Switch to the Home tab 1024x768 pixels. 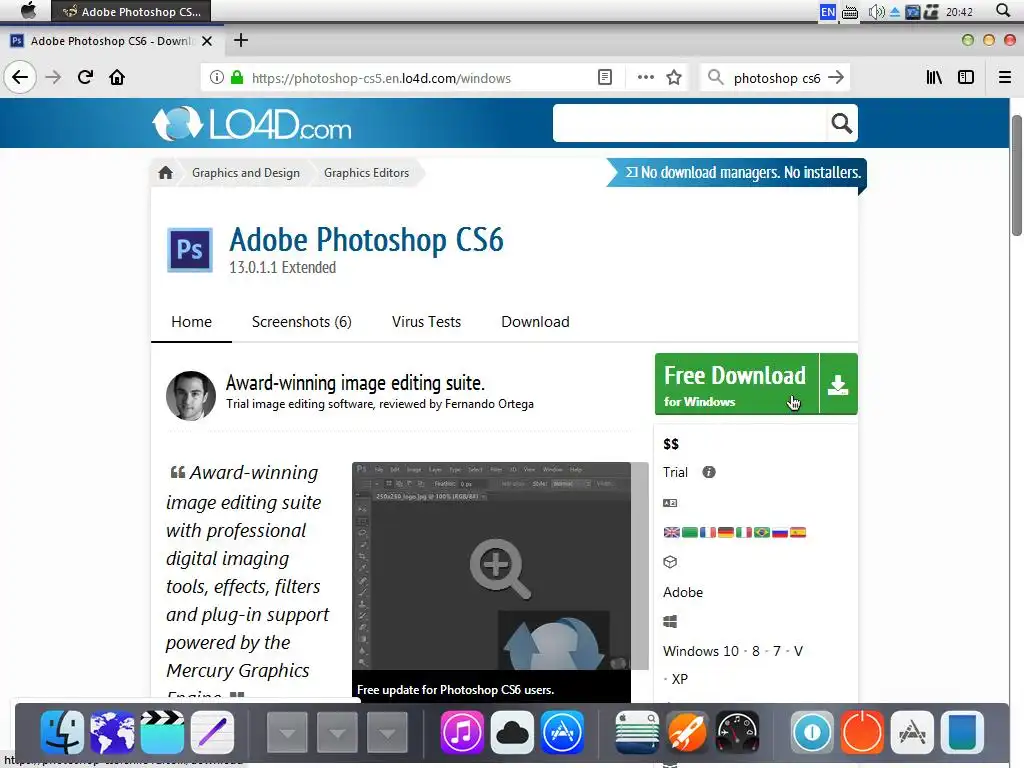tap(191, 322)
